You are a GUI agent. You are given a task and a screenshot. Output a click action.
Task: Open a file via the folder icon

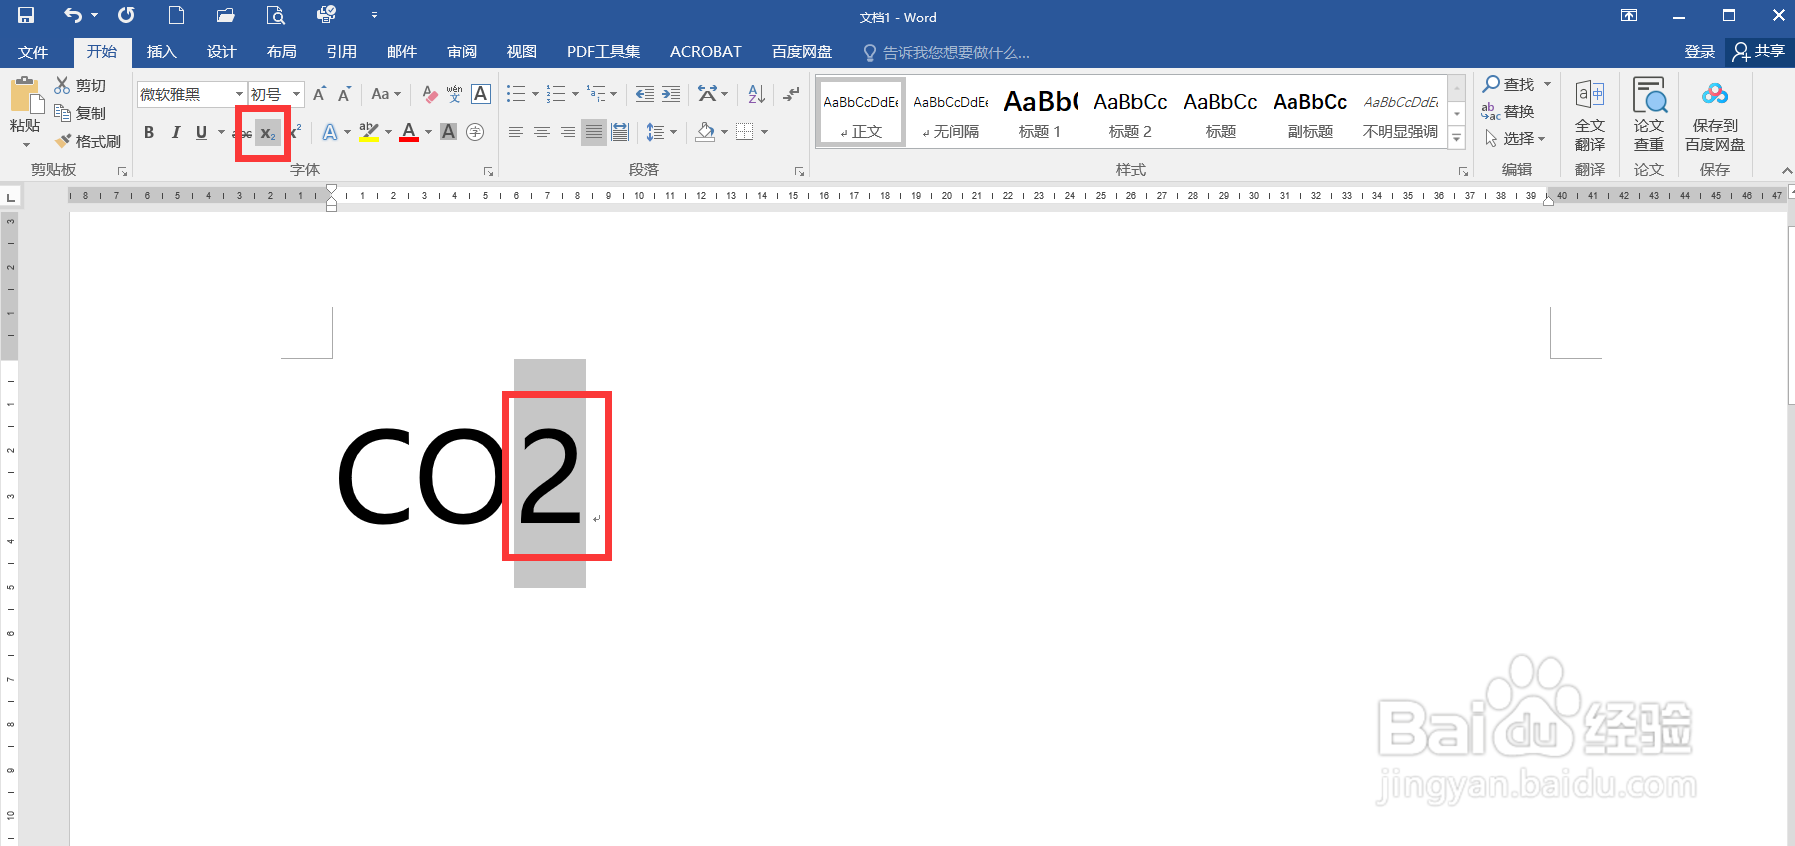[225, 15]
